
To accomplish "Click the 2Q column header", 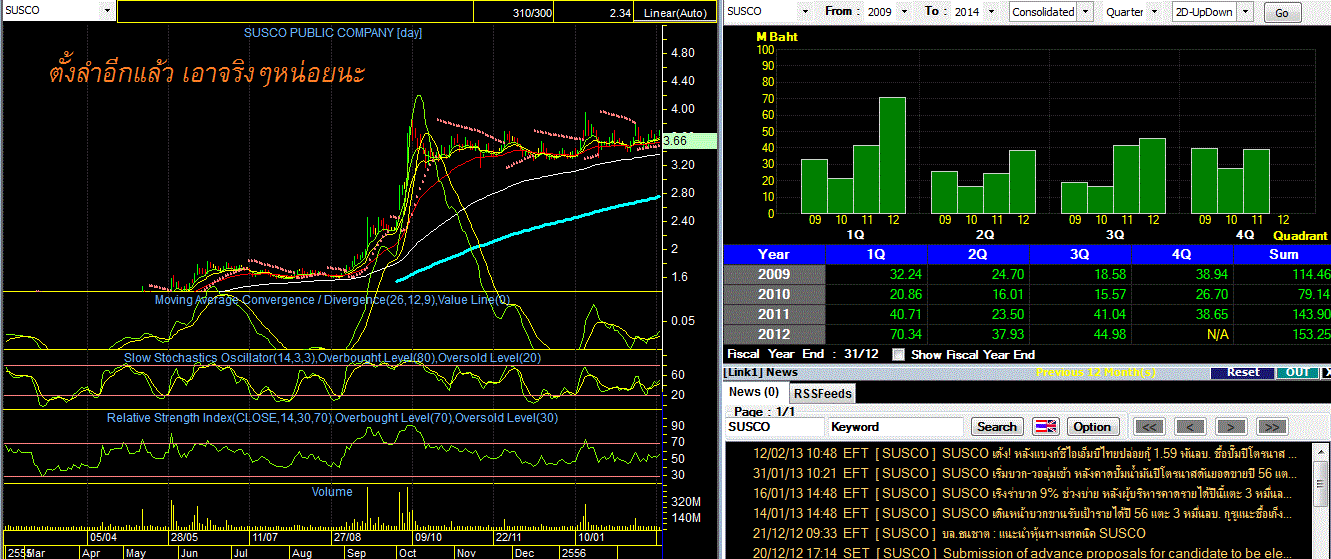I will coord(979,254).
